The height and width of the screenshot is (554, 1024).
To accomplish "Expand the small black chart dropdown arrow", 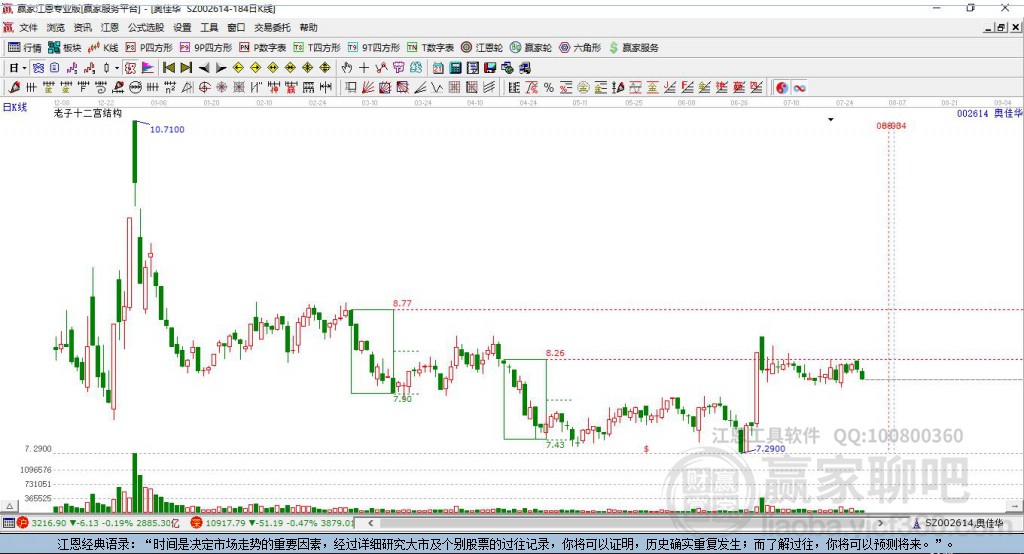I will pos(831,120).
